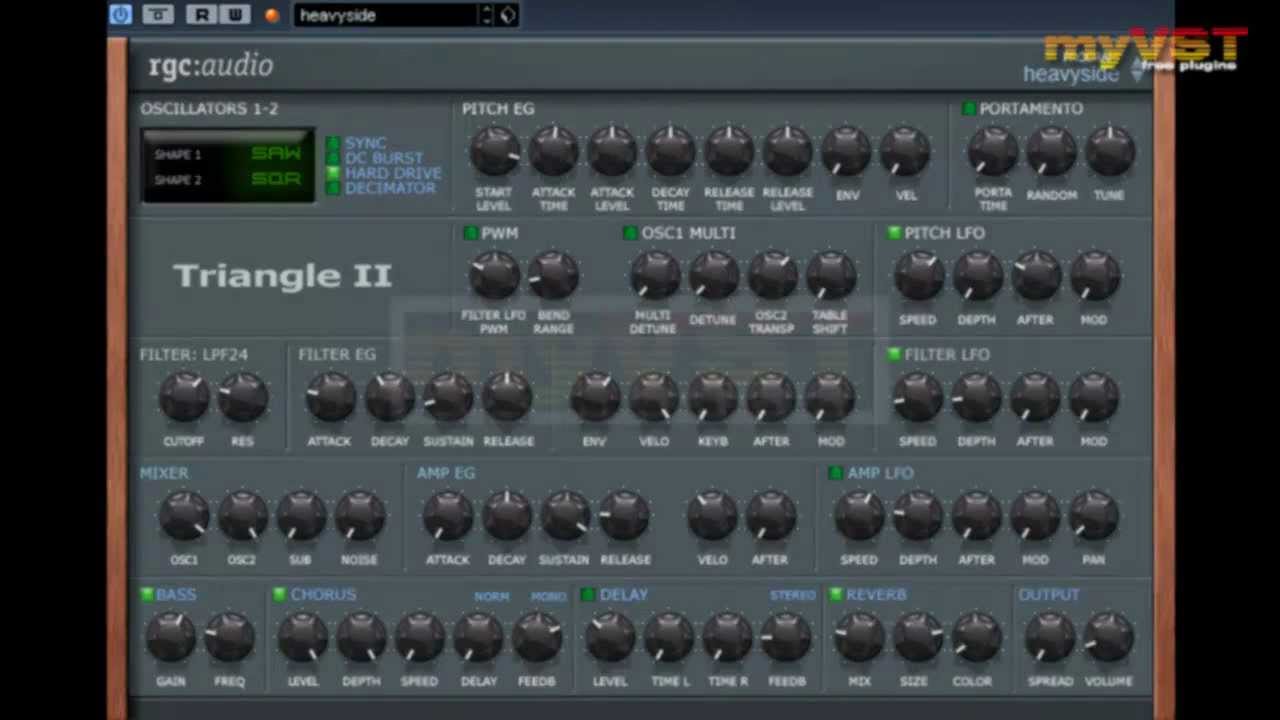
Task: Click the Amp EG RELEASE knob
Action: [x=625, y=516]
